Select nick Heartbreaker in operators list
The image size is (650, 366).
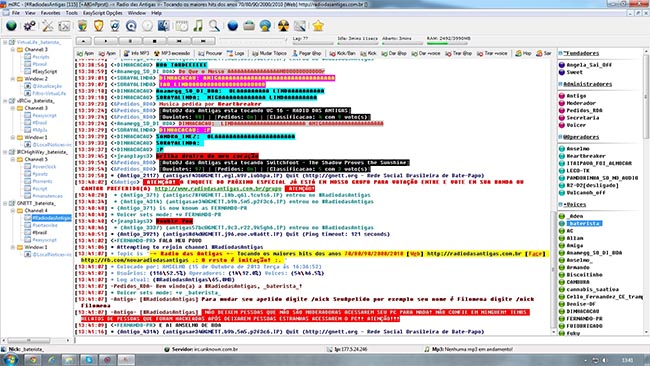[586, 156]
